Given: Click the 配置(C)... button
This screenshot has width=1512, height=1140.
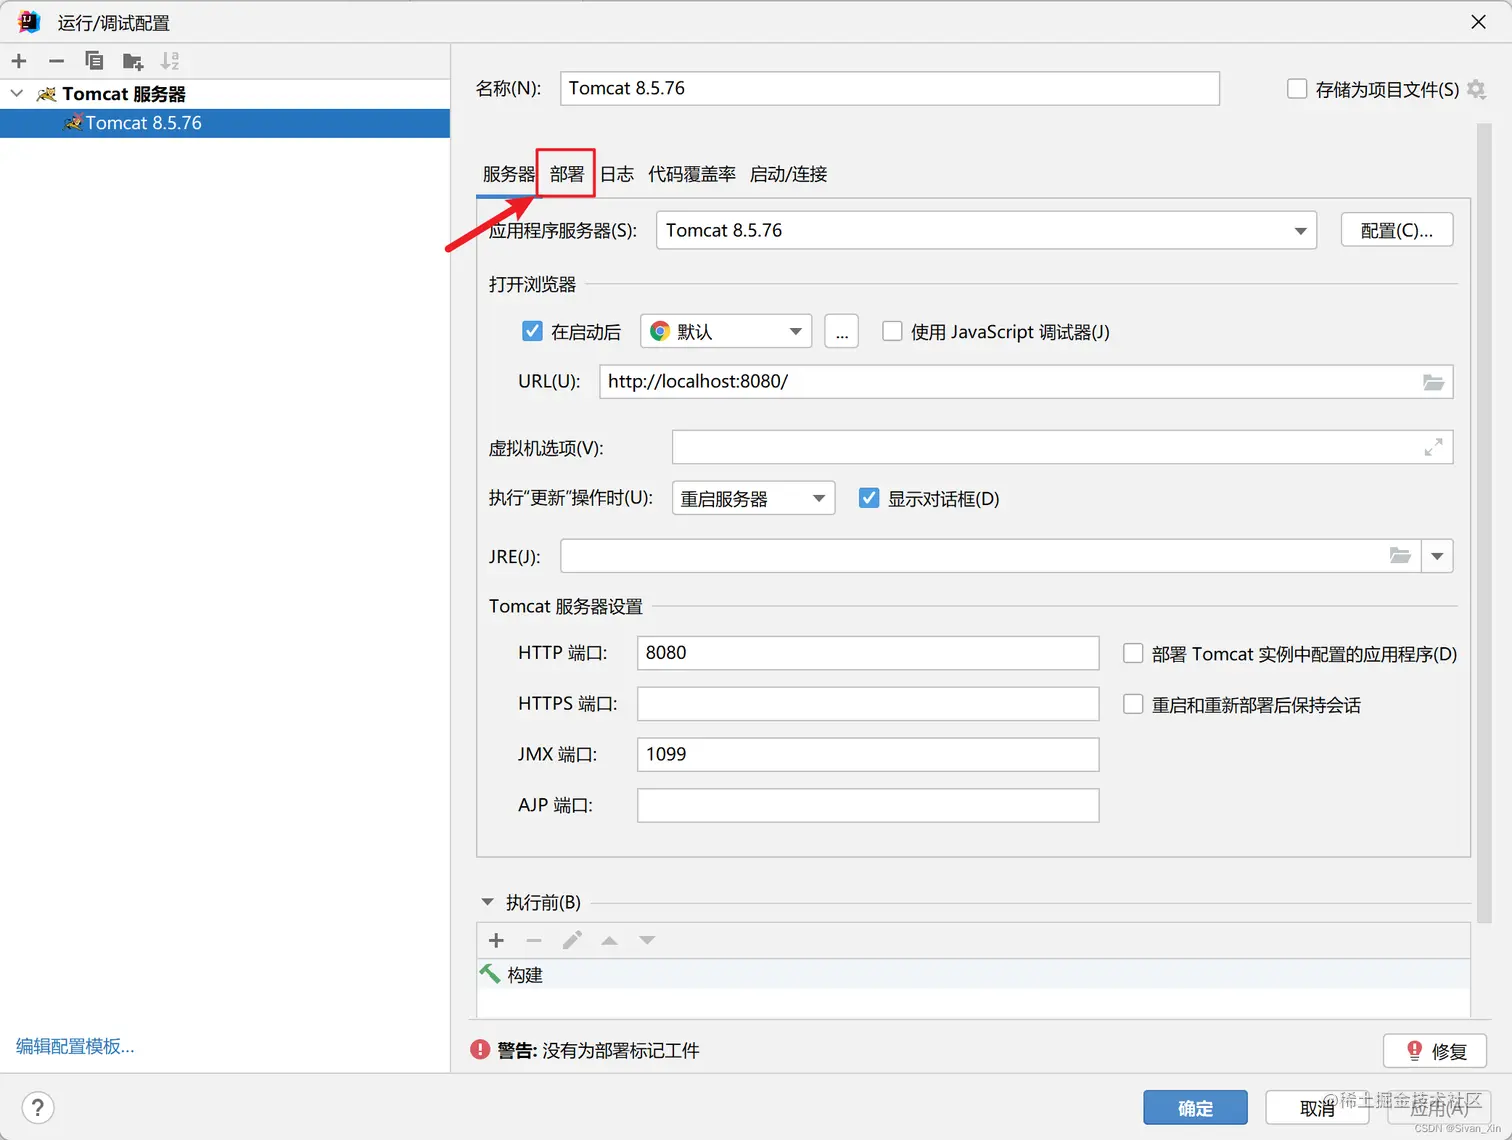Looking at the screenshot, I should 1397,230.
